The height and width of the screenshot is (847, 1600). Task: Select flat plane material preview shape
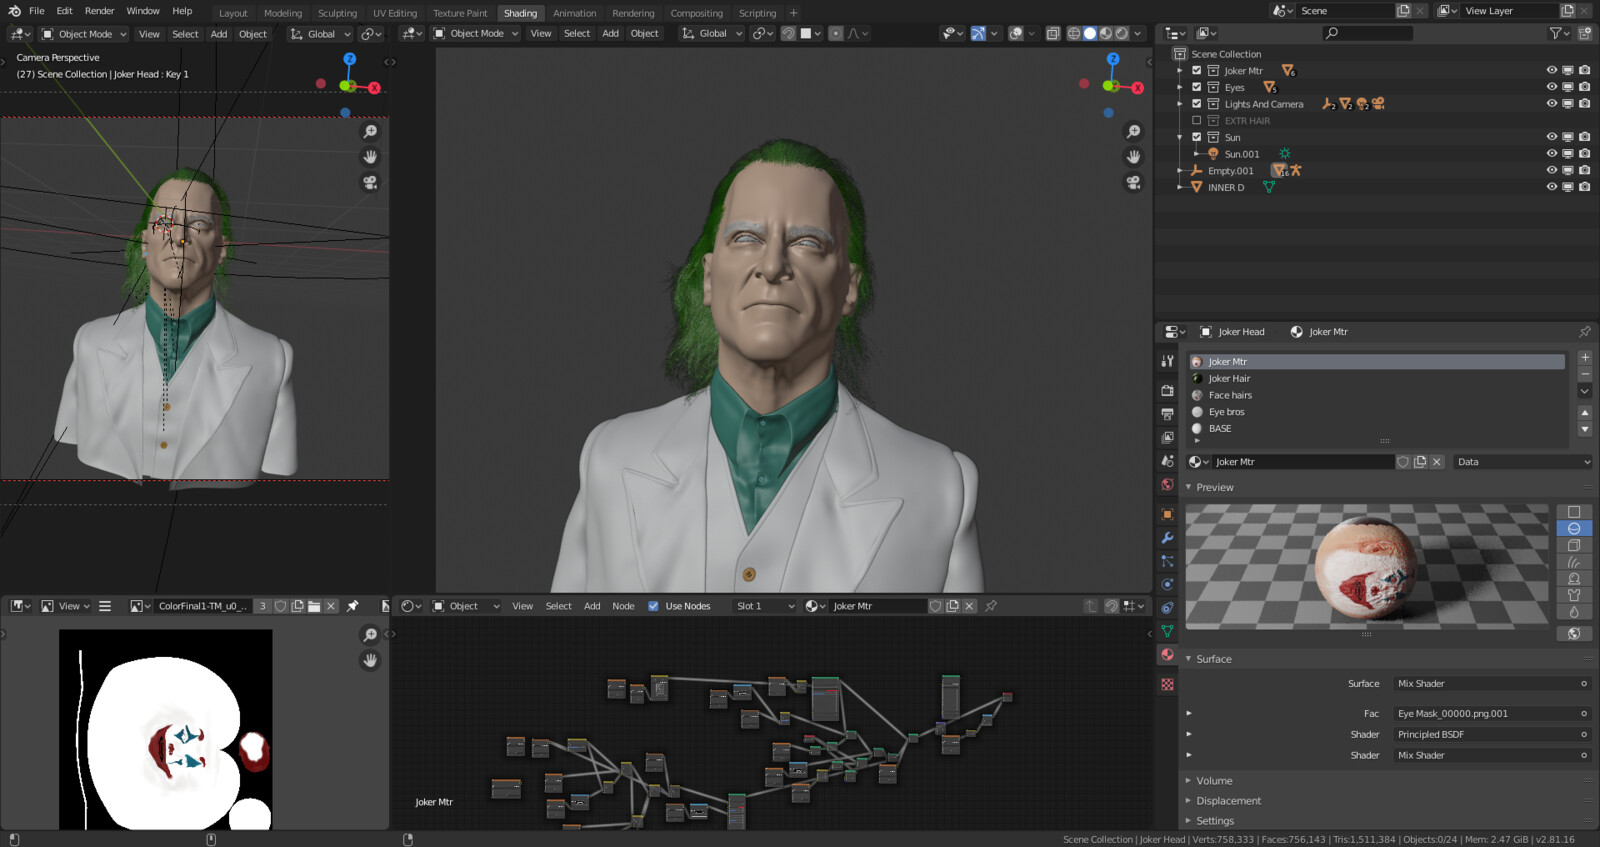tap(1574, 512)
